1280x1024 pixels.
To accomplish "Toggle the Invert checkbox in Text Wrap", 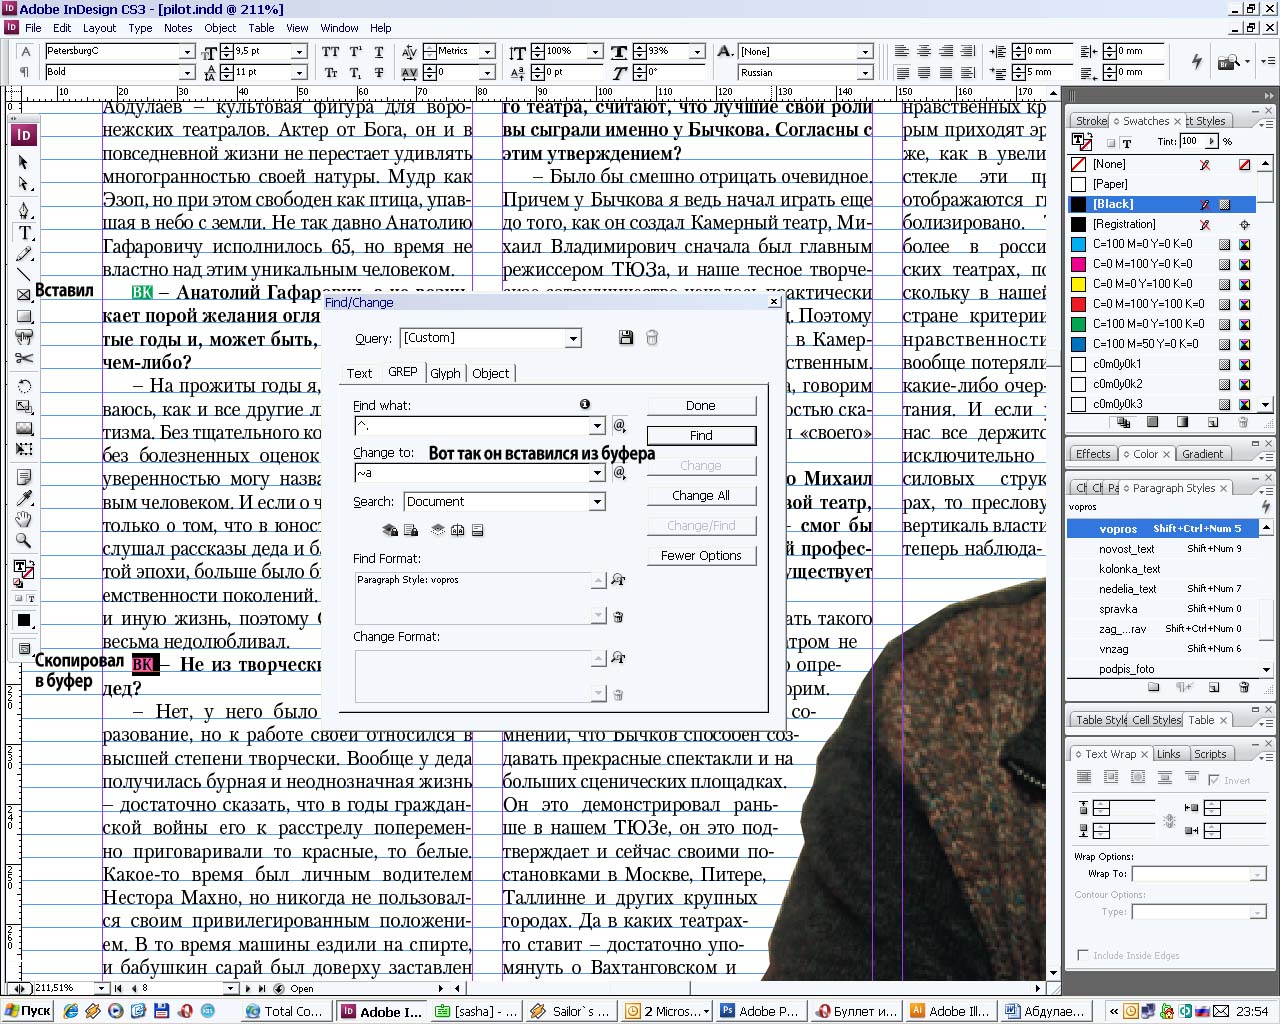I will coord(1214,780).
